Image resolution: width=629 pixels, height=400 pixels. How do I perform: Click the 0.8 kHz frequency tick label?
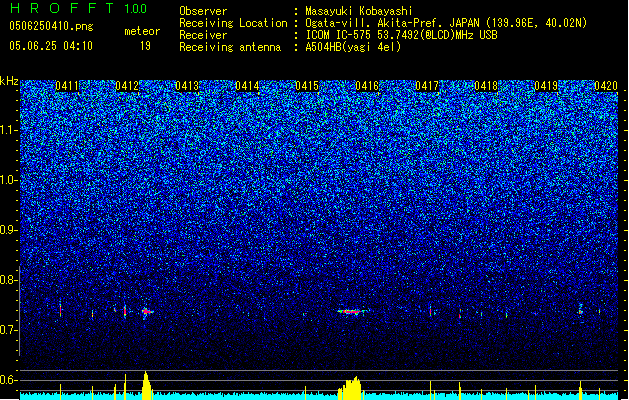pyautogui.click(x=9, y=280)
